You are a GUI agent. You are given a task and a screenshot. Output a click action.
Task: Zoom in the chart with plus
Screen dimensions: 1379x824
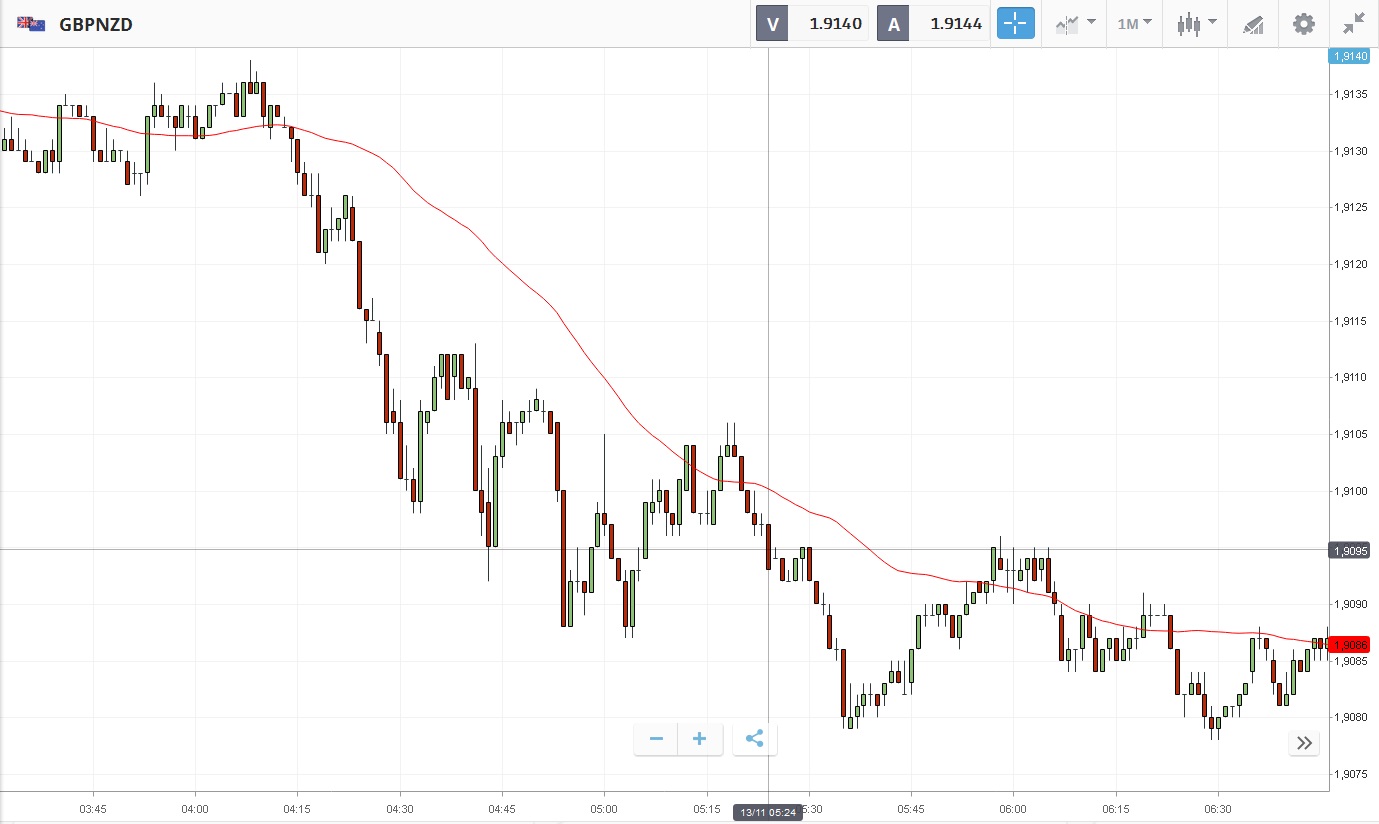coord(700,739)
